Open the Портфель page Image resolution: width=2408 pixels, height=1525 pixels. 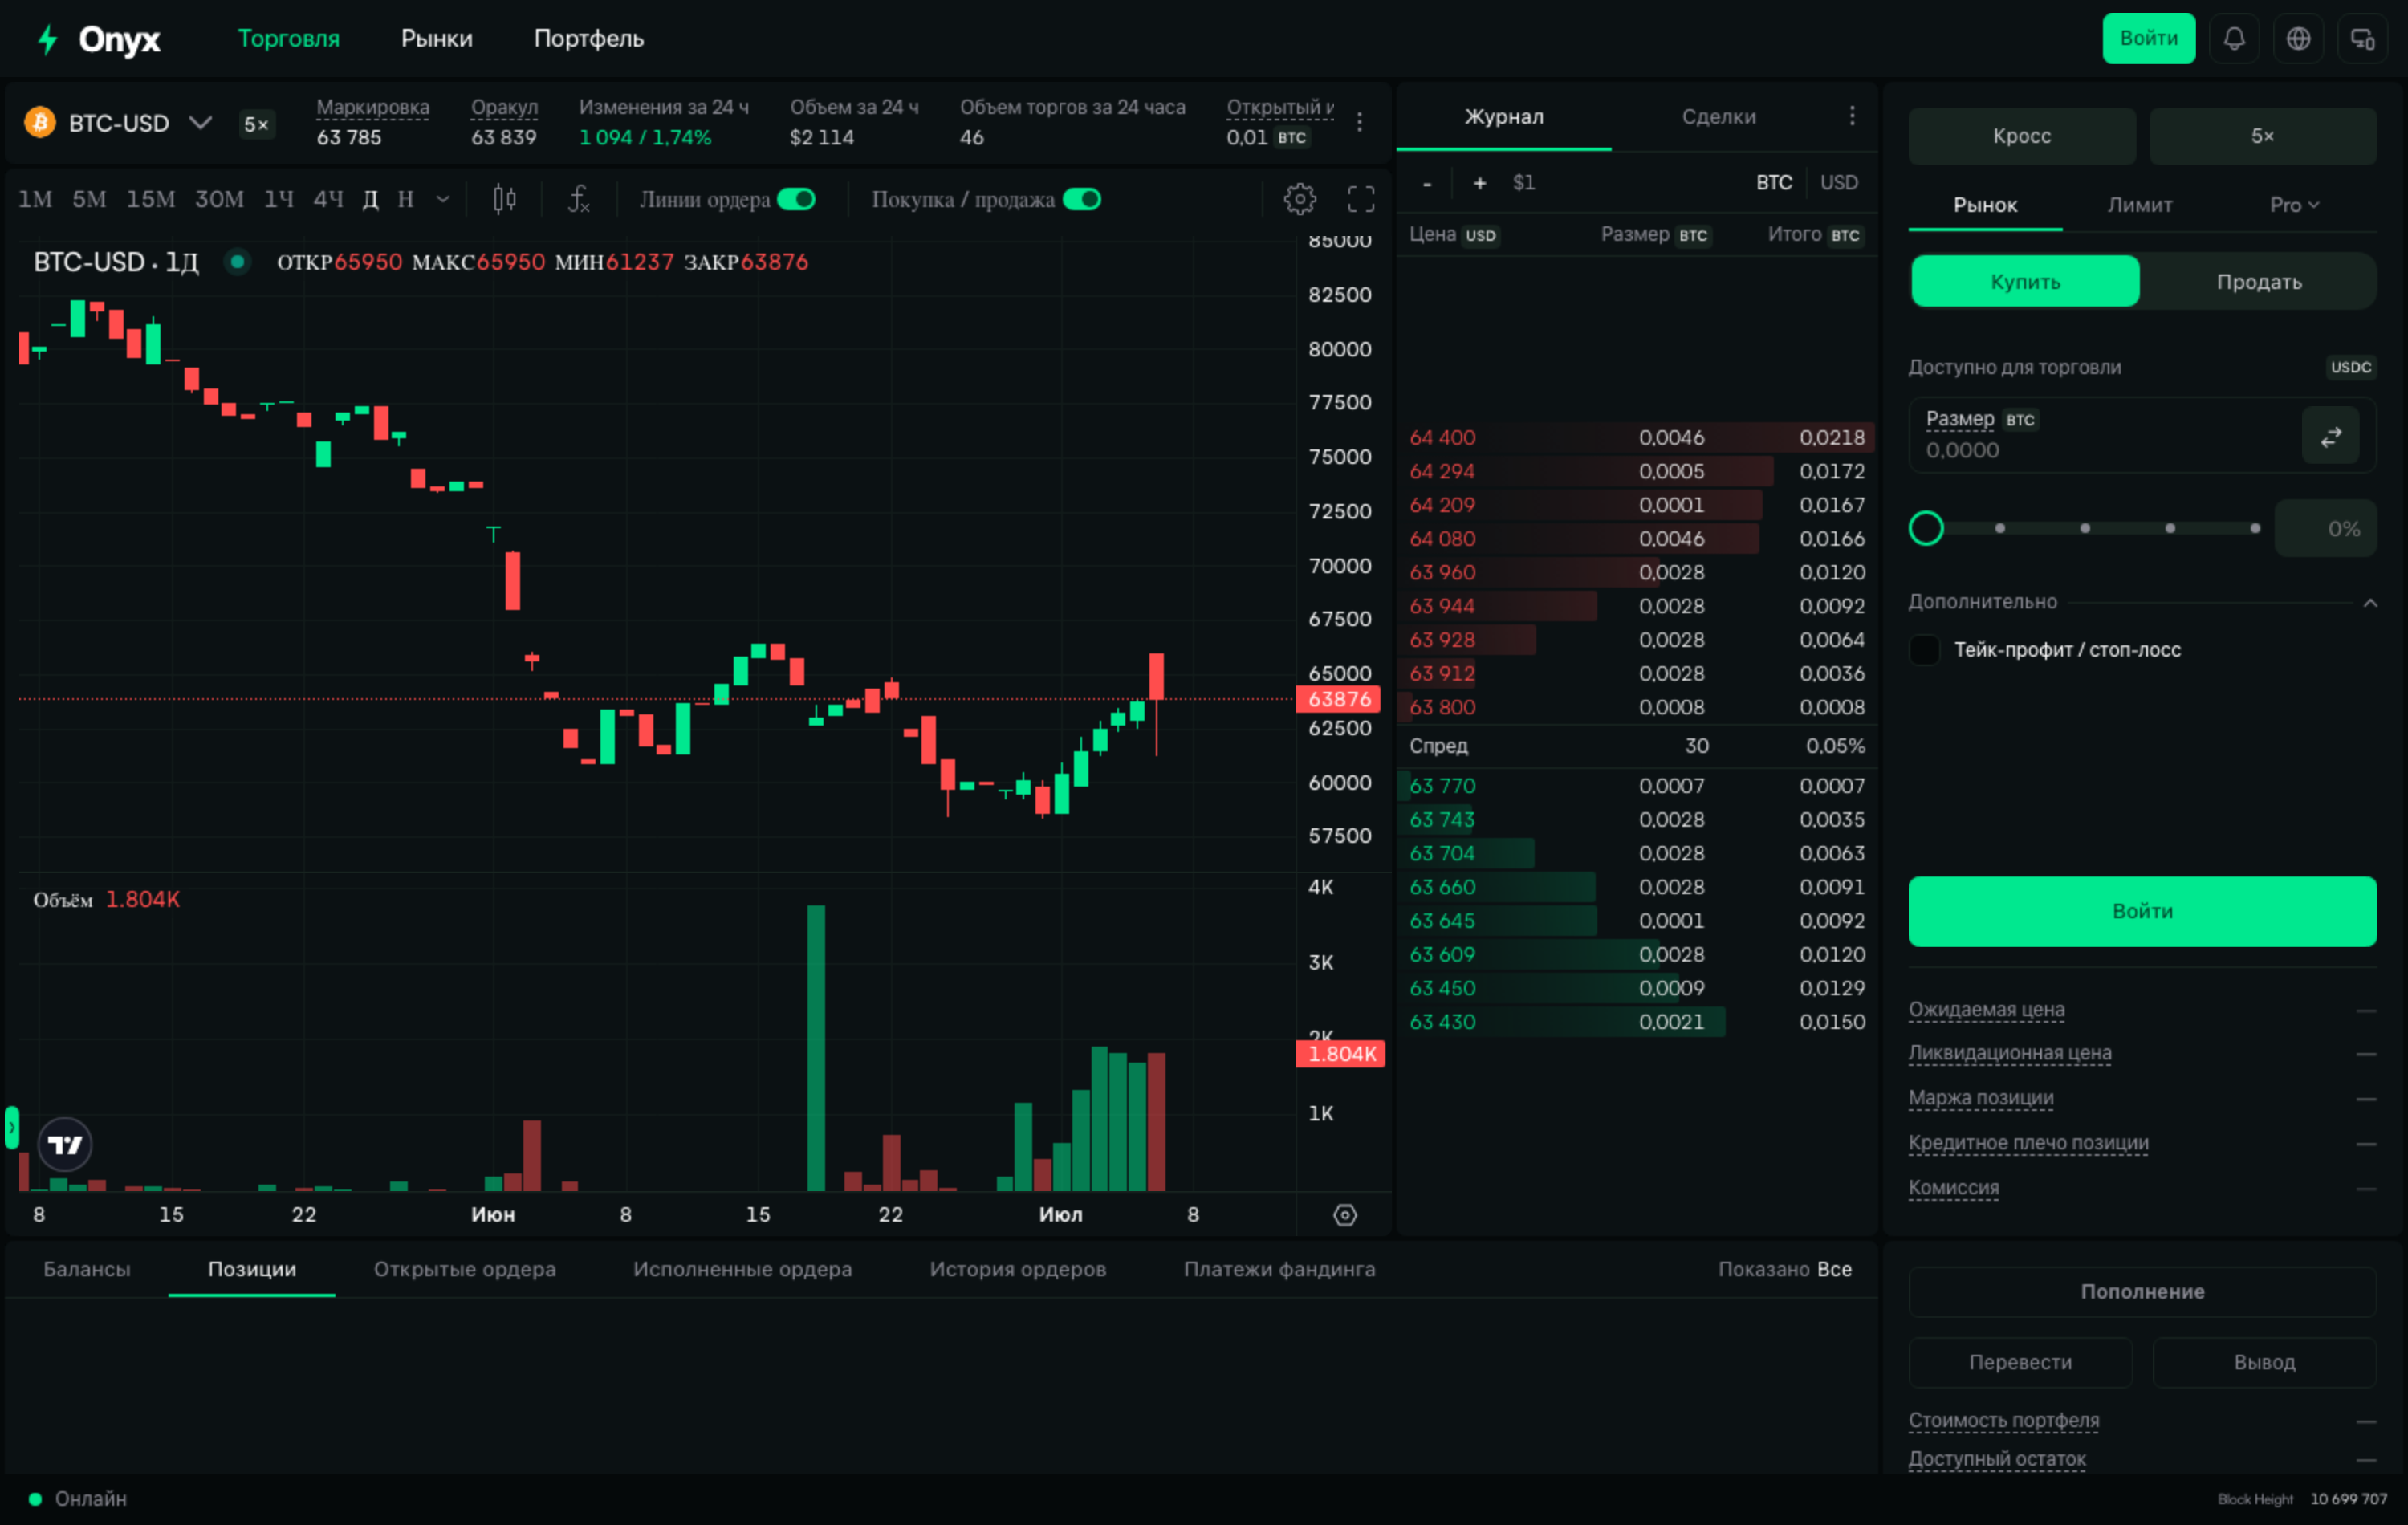coord(589,39)
